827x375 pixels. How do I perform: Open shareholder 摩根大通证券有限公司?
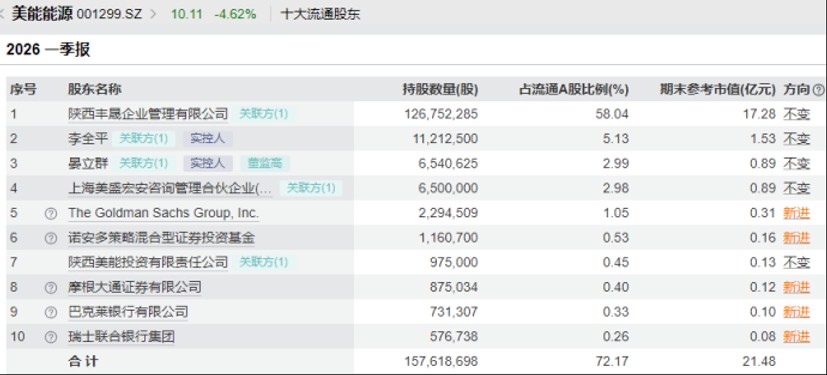coord(134,287)
